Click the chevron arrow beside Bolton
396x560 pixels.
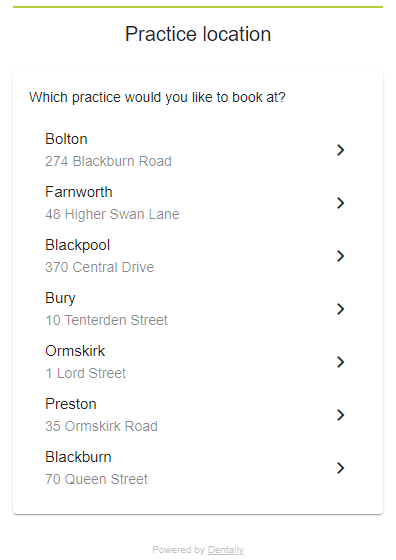(x=340, y=150)
